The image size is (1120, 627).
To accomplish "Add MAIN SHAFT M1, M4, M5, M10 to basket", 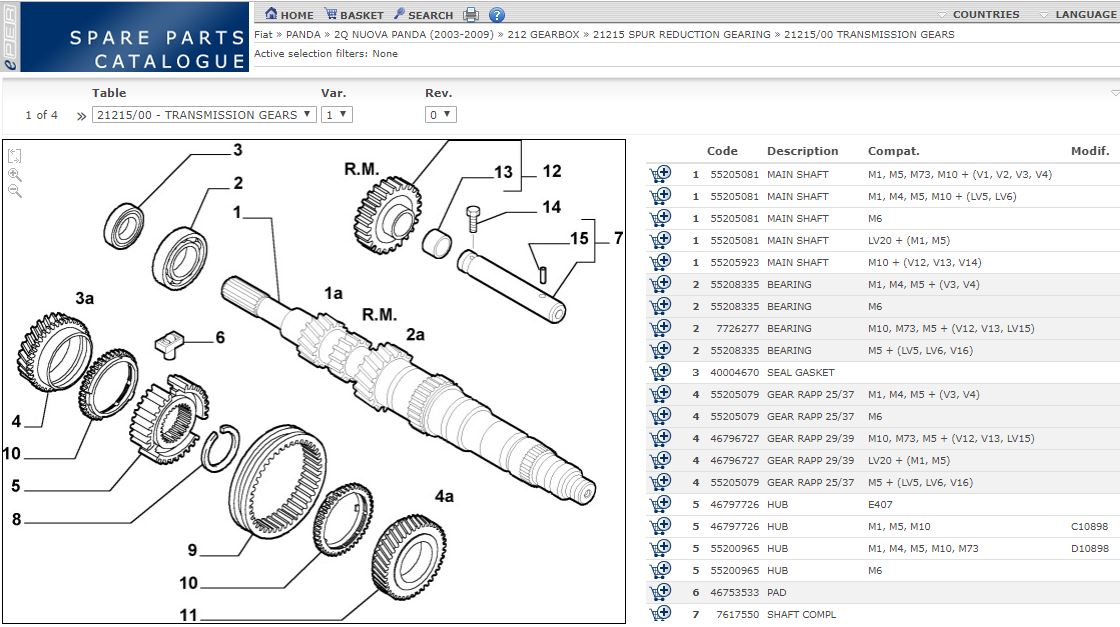I will pos(660,196).
